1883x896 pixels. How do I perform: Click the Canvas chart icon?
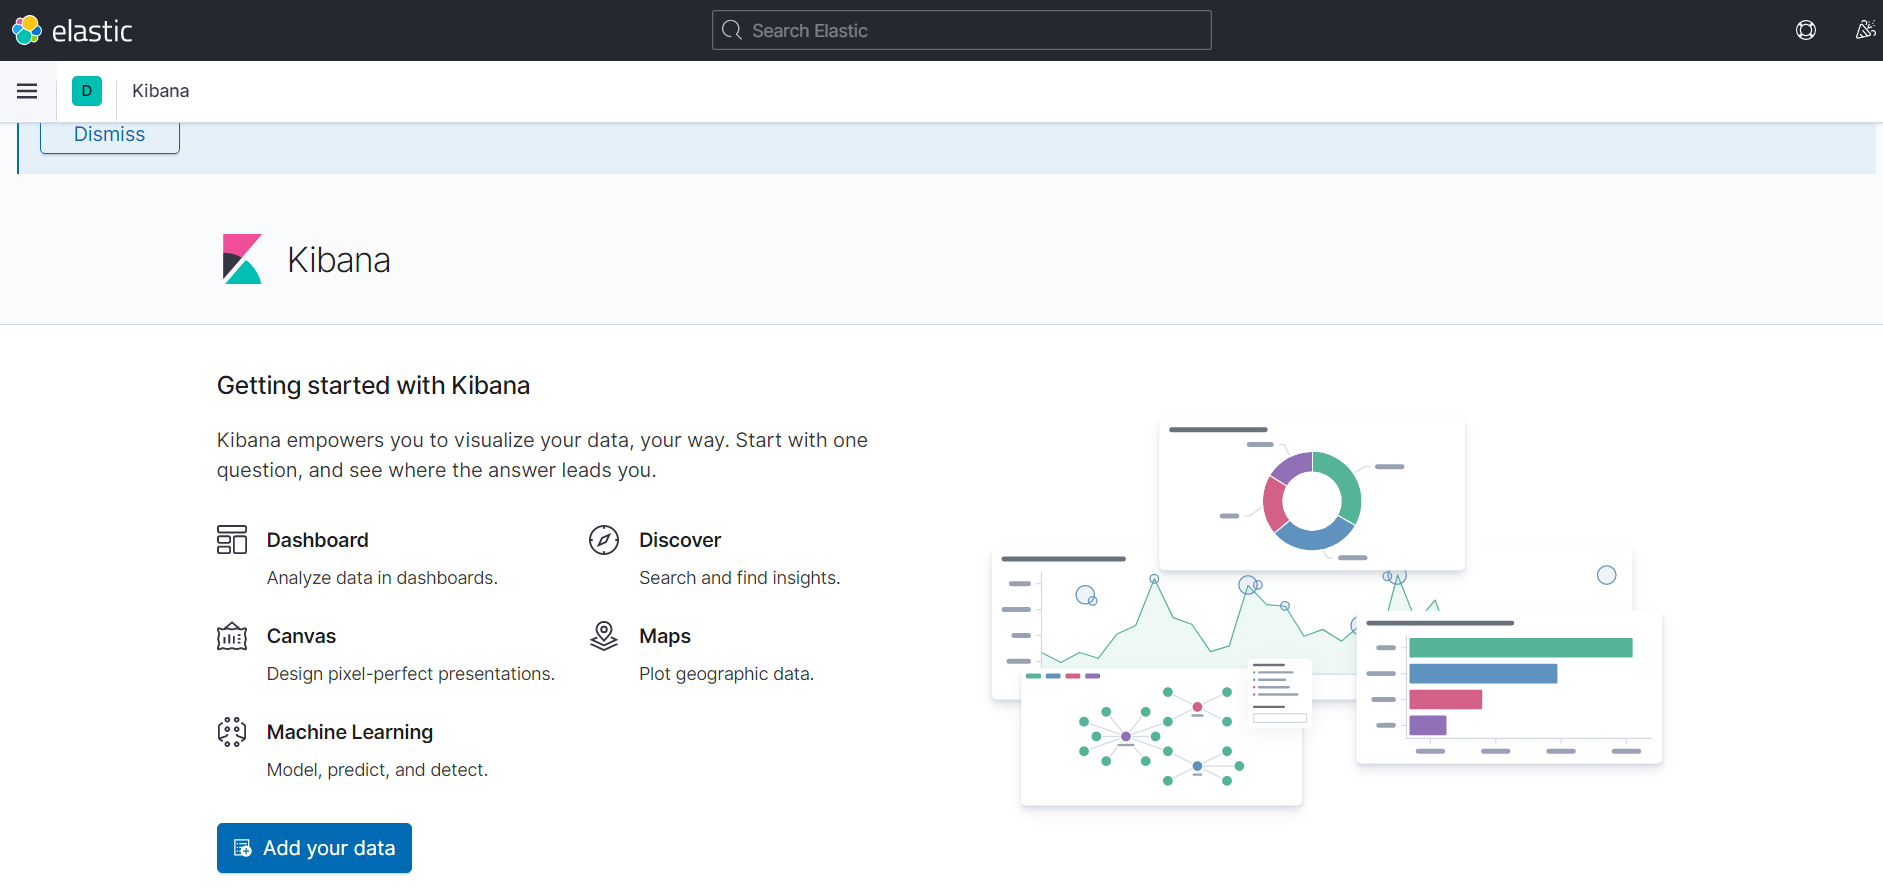[232, 636]
